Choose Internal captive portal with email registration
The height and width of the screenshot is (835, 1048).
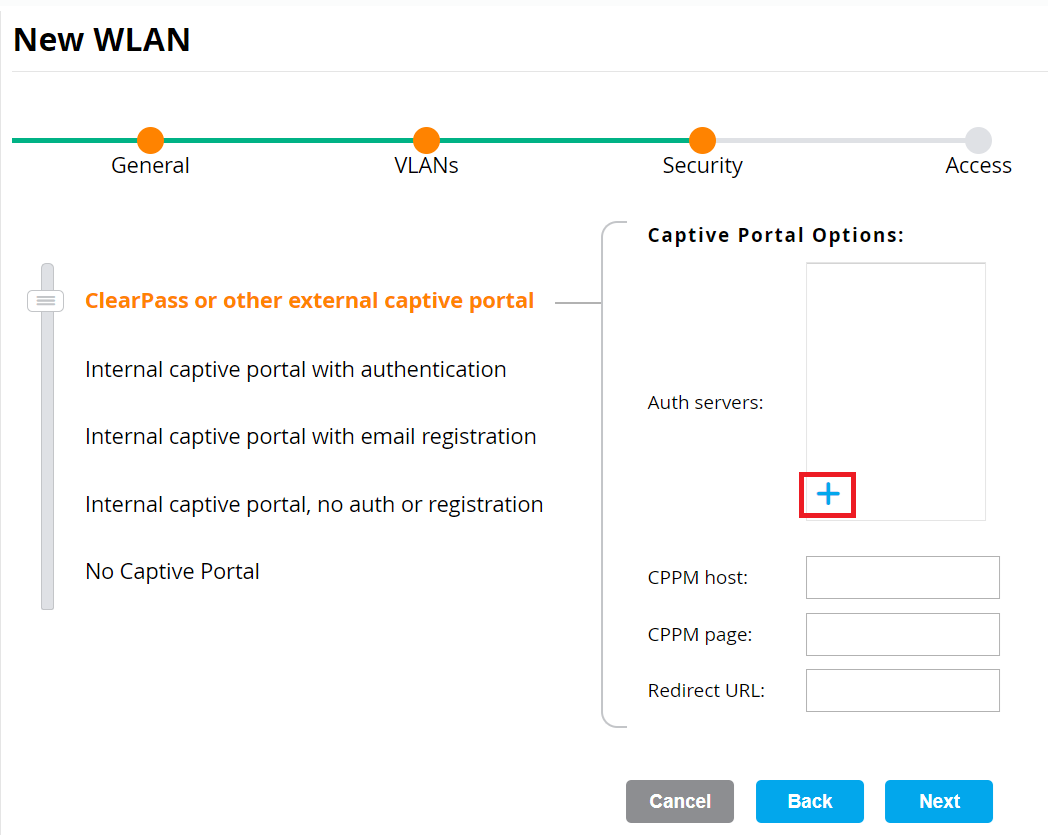tap(310, 437)
